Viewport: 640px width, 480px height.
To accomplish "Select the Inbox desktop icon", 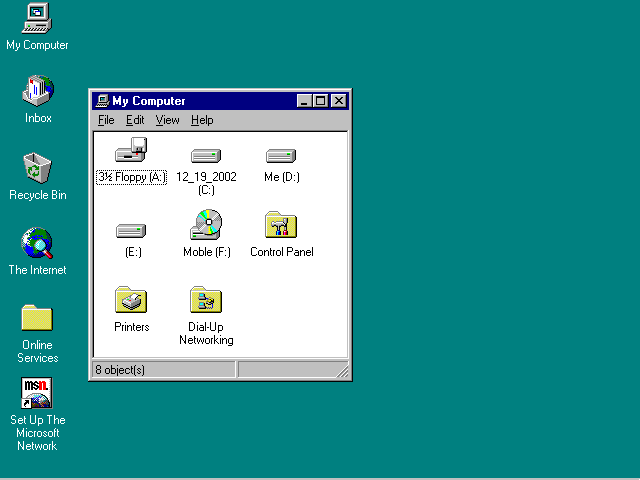I will tap(38, 91).
